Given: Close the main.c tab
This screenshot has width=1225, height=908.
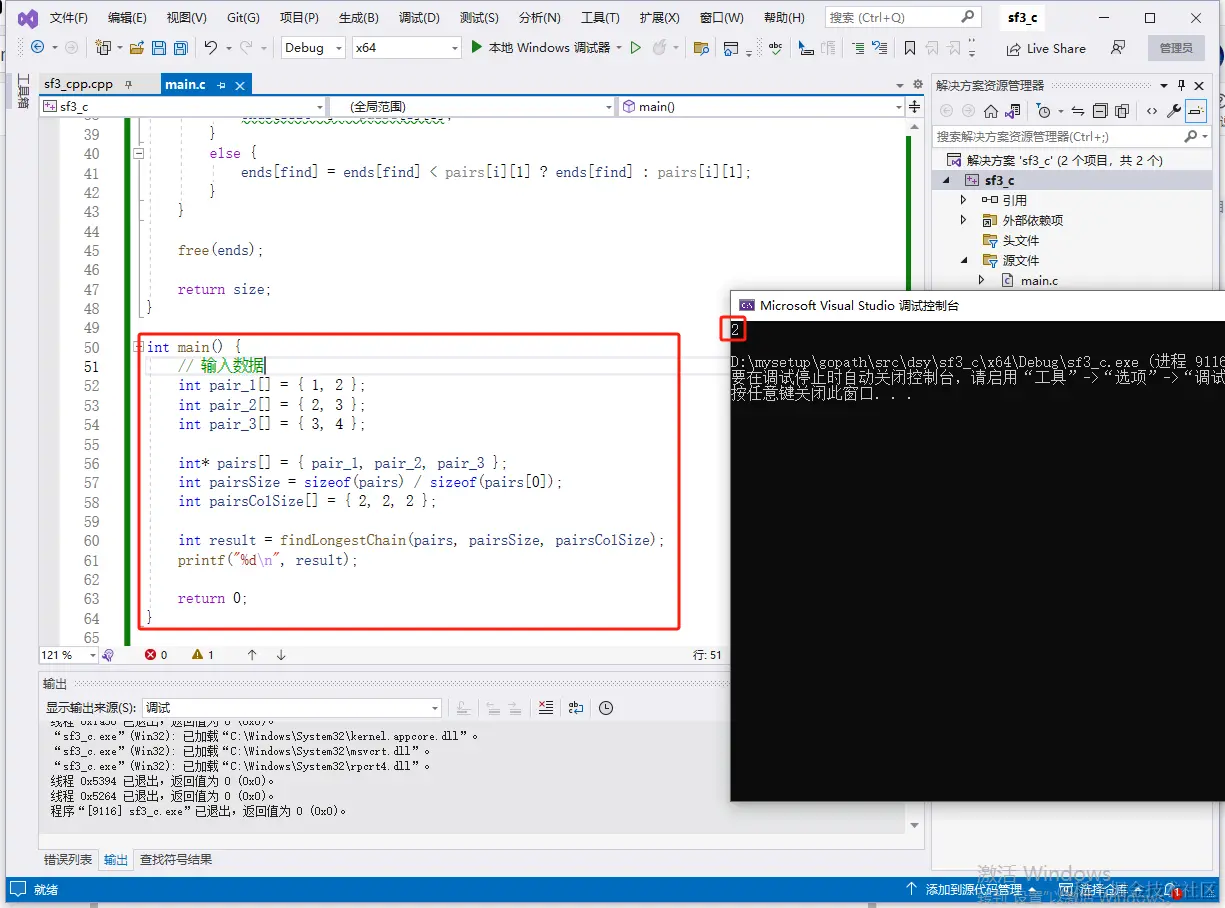Looking at the screenshot, I should click(240, 85).
